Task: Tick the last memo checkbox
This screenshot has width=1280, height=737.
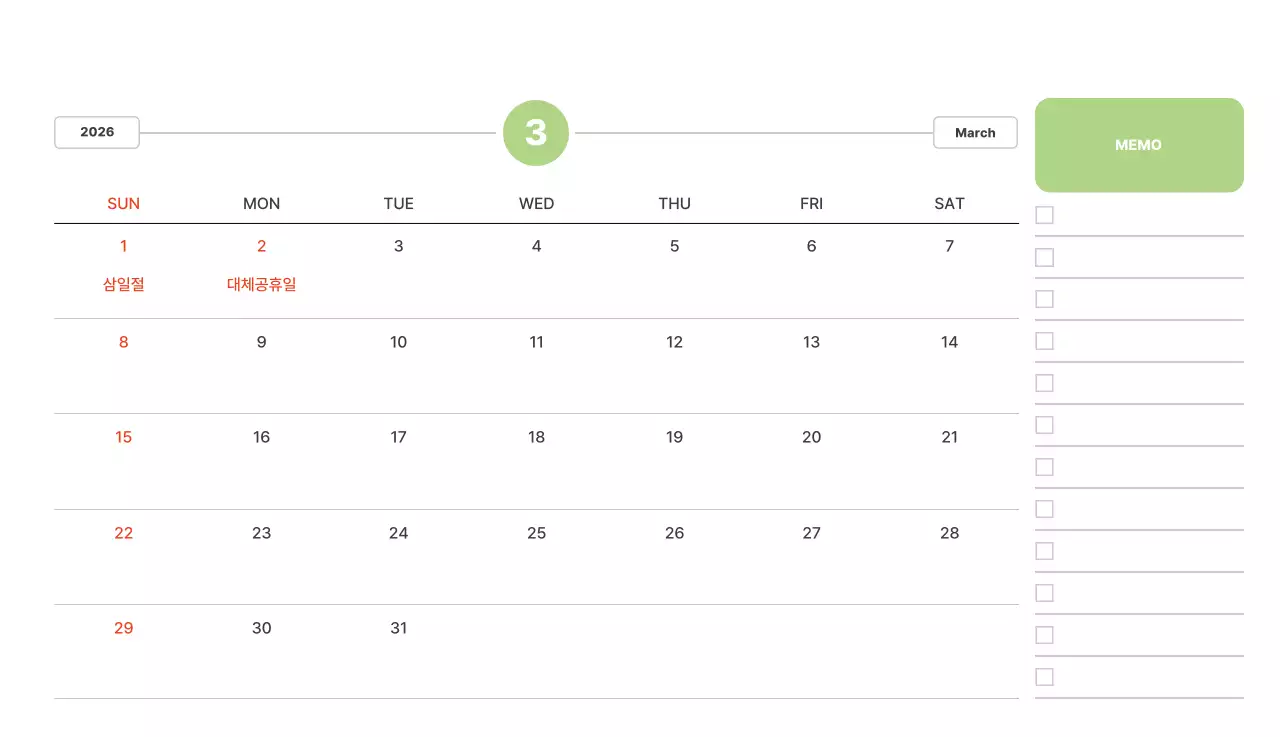Action: pyautogui.click(x=1045, y=677)
